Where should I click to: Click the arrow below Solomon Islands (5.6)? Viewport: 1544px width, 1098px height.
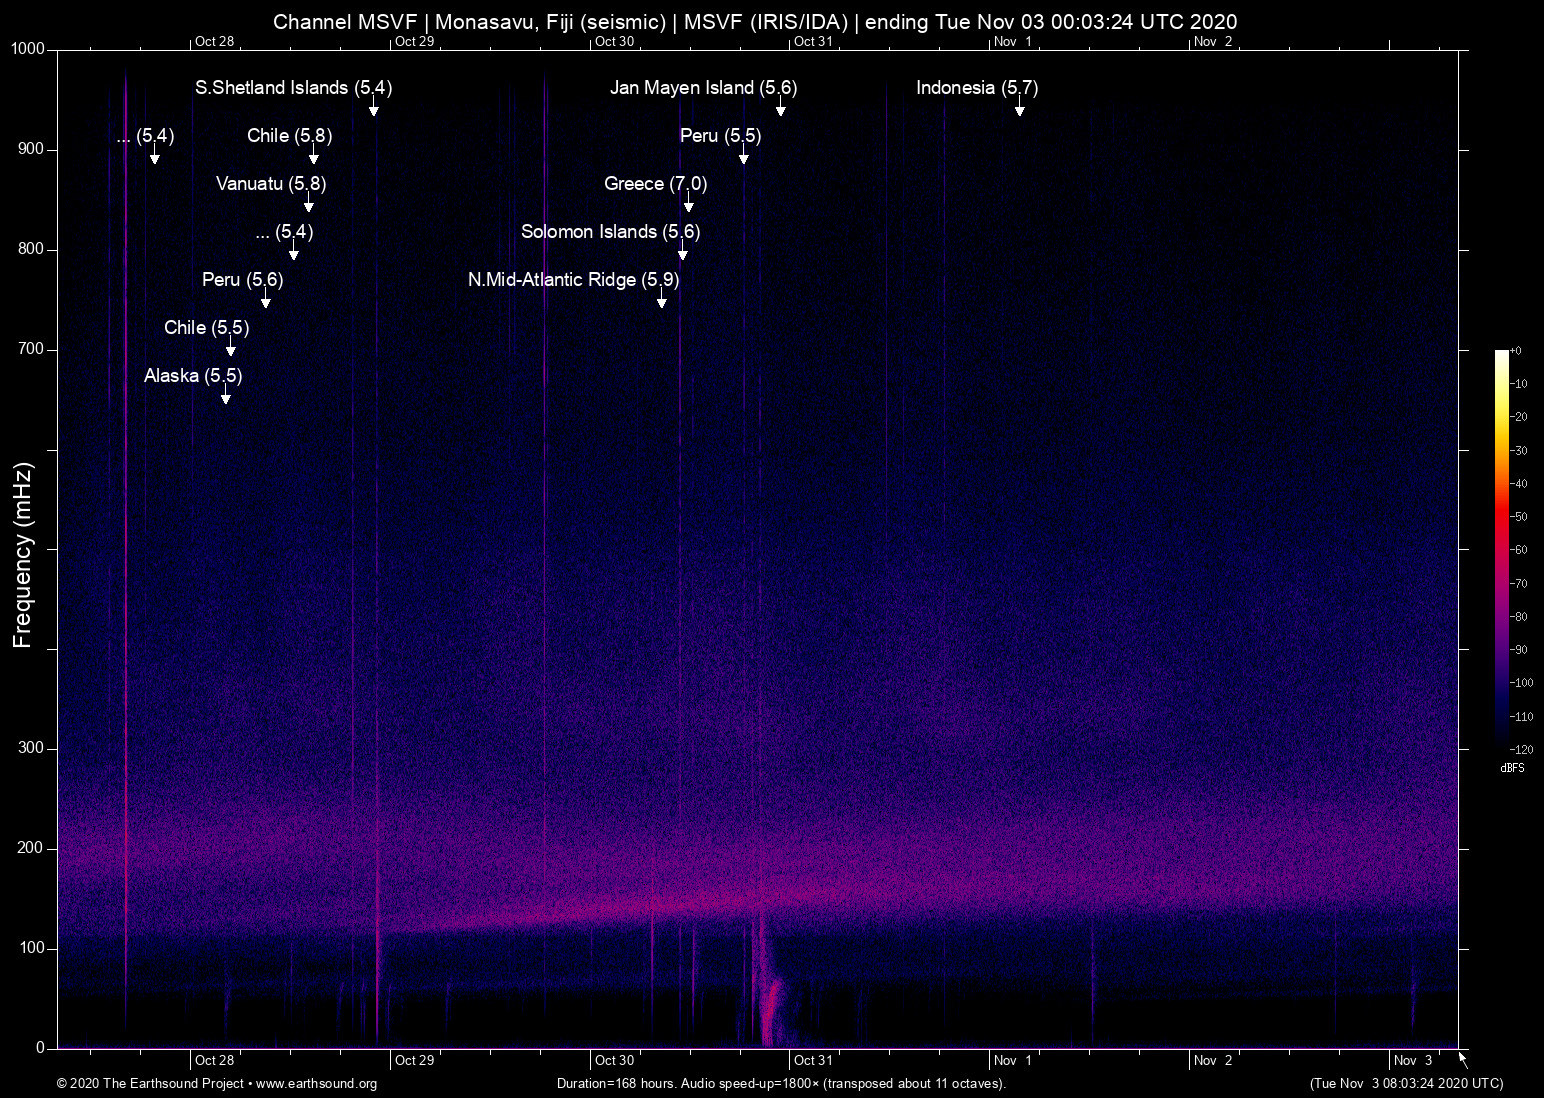pyautogui.click(x=683, y=254)
